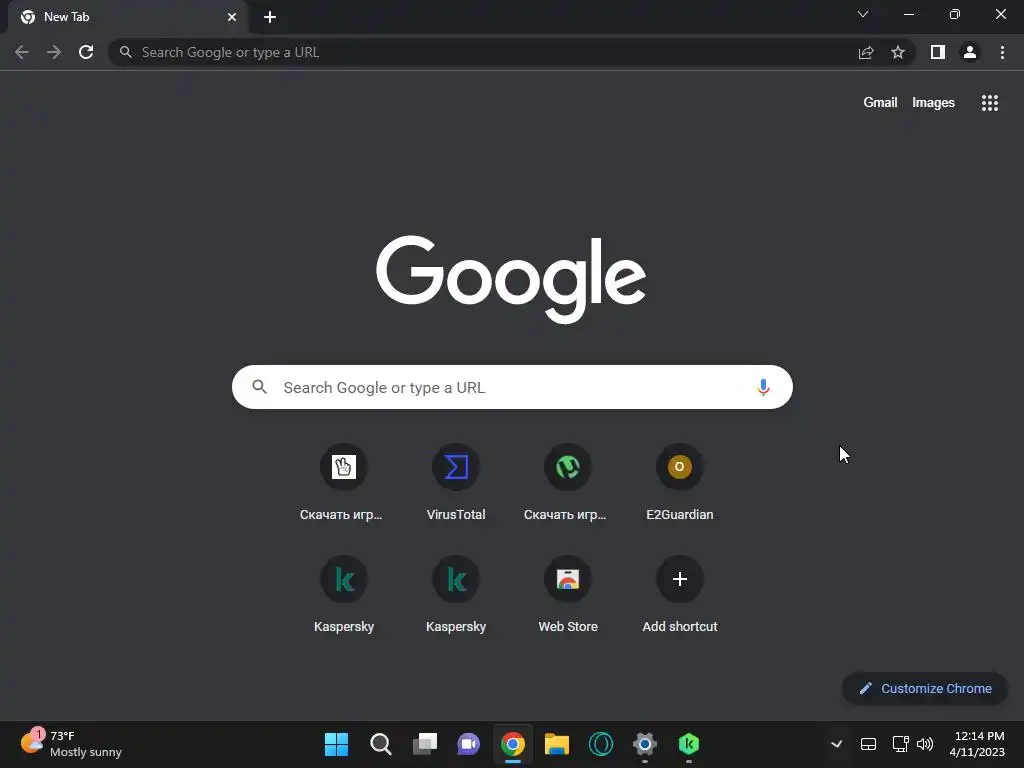
Task: Share this page via the share icon
Action: [x=866, y=52]
